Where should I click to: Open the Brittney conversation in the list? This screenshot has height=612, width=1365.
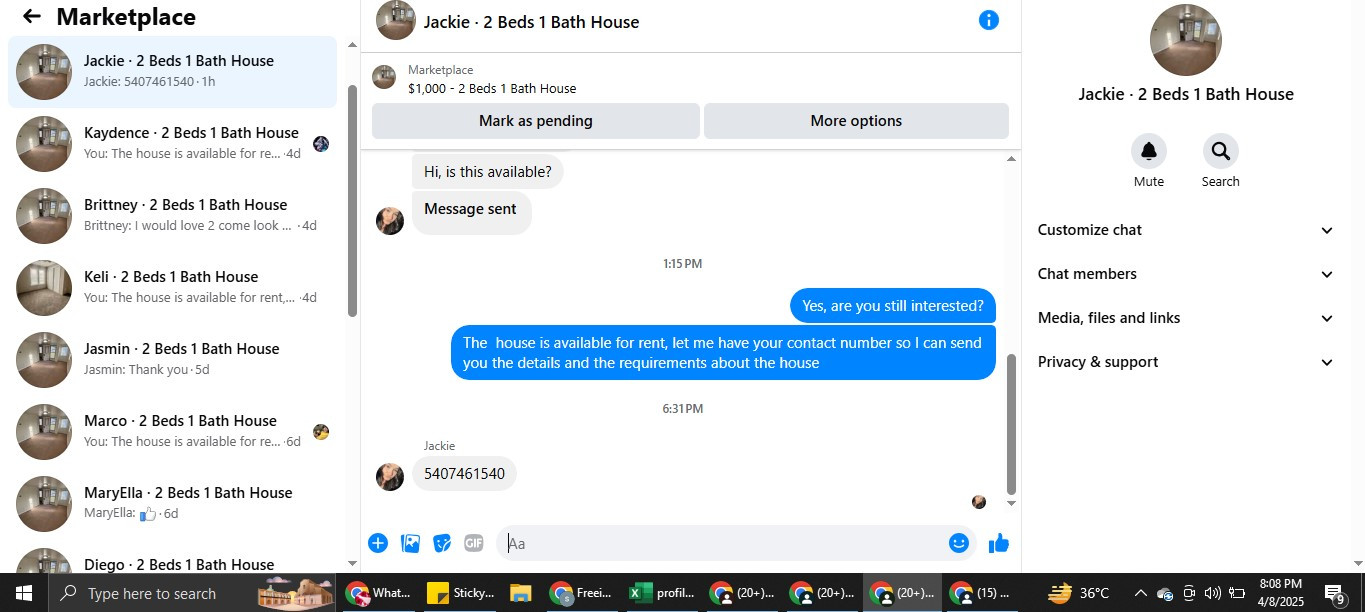[x=173, y=216]
